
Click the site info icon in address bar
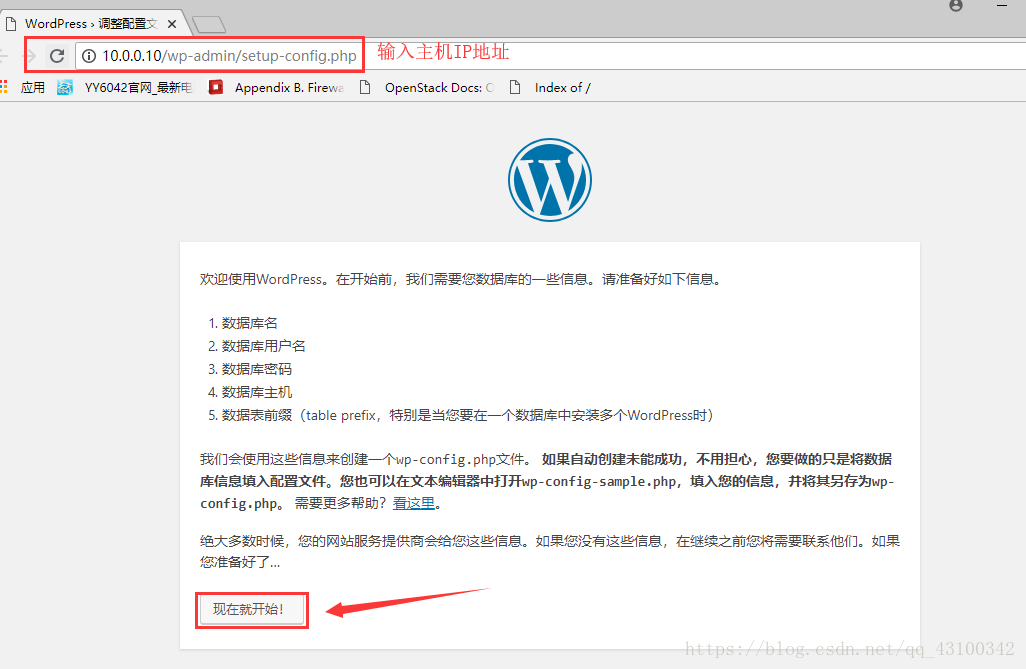[89, 56]
